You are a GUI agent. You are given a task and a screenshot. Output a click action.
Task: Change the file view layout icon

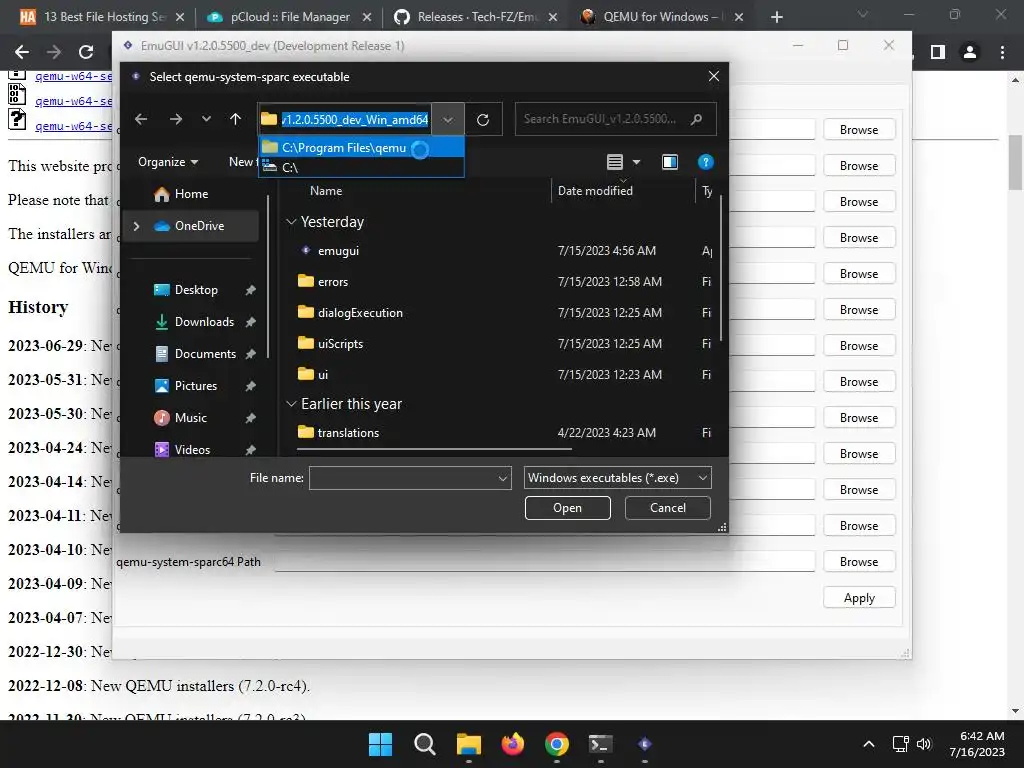coord(615,162)
